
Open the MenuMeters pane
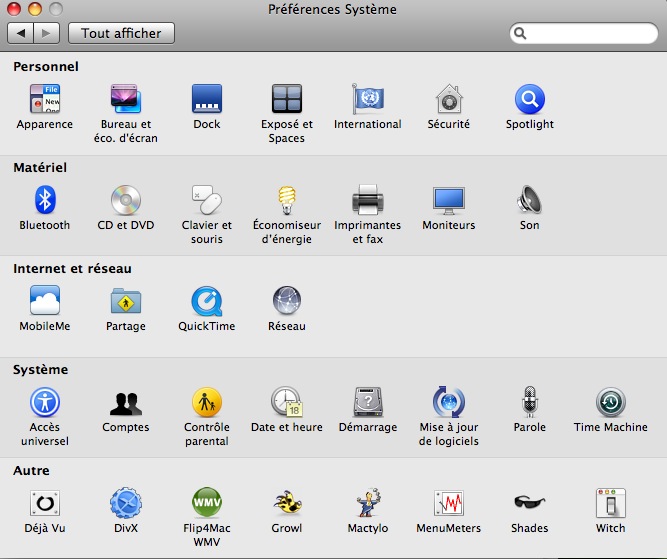tap(448, 504)
